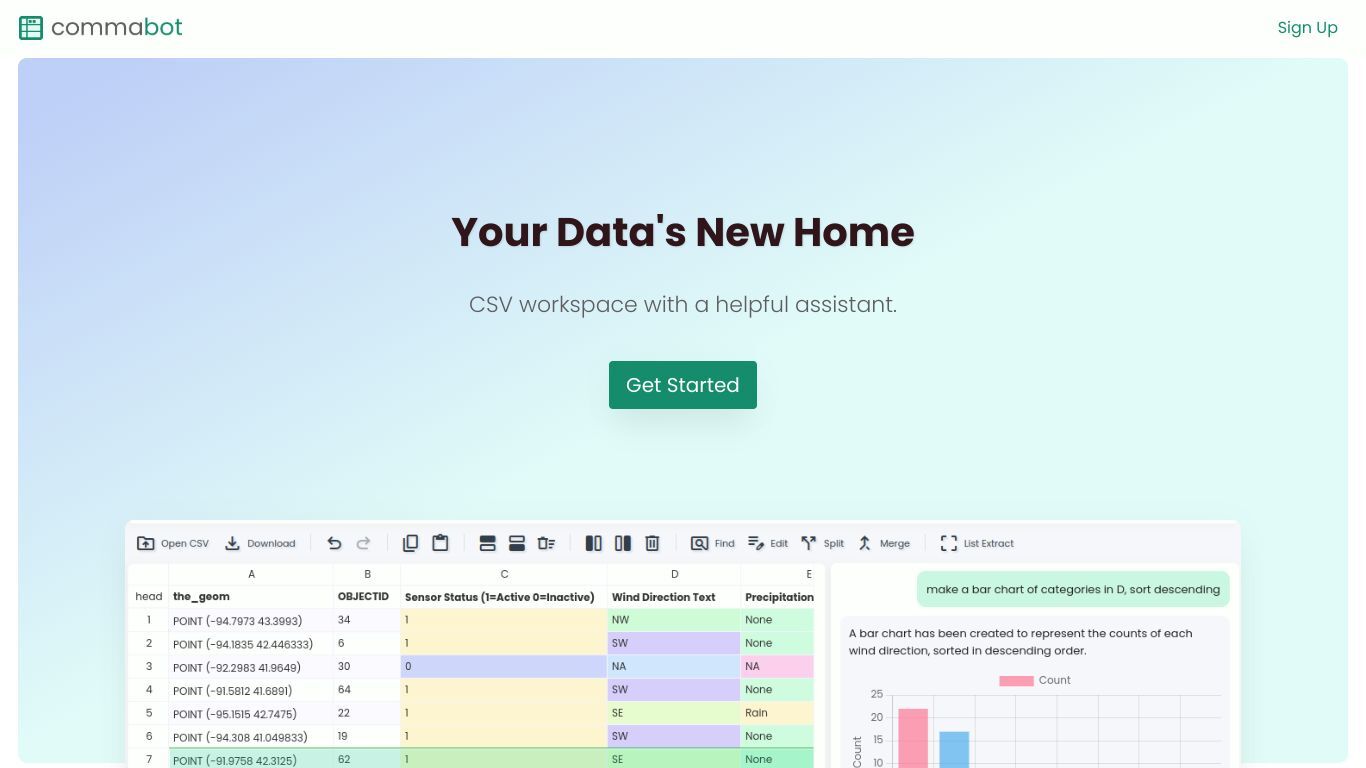Click the assistant's bar chart reply text
1366x768 pixels.
coord(1021,642)
